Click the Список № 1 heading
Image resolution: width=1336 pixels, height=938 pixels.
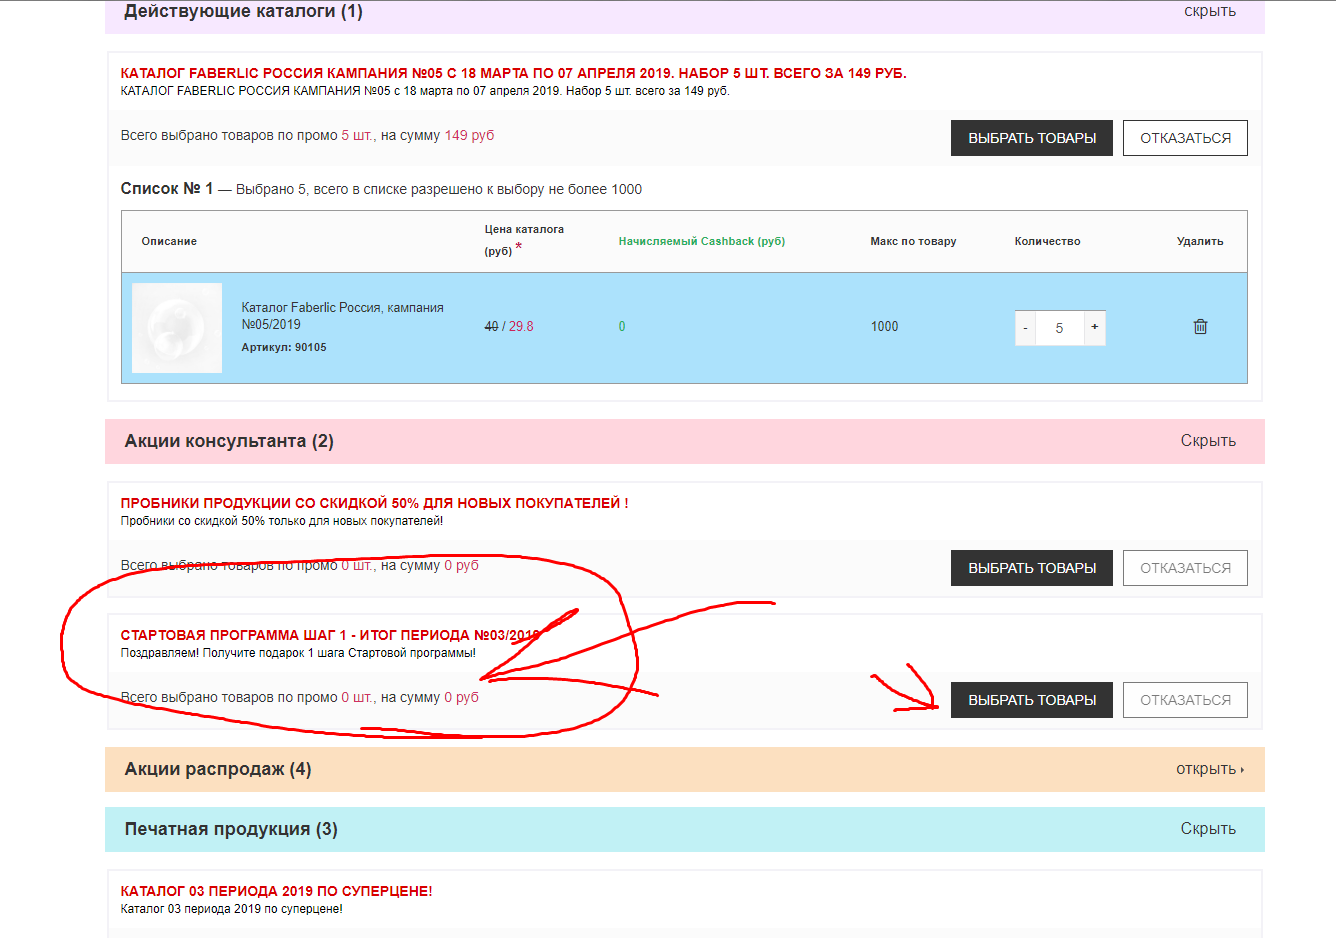coord(167,189)
